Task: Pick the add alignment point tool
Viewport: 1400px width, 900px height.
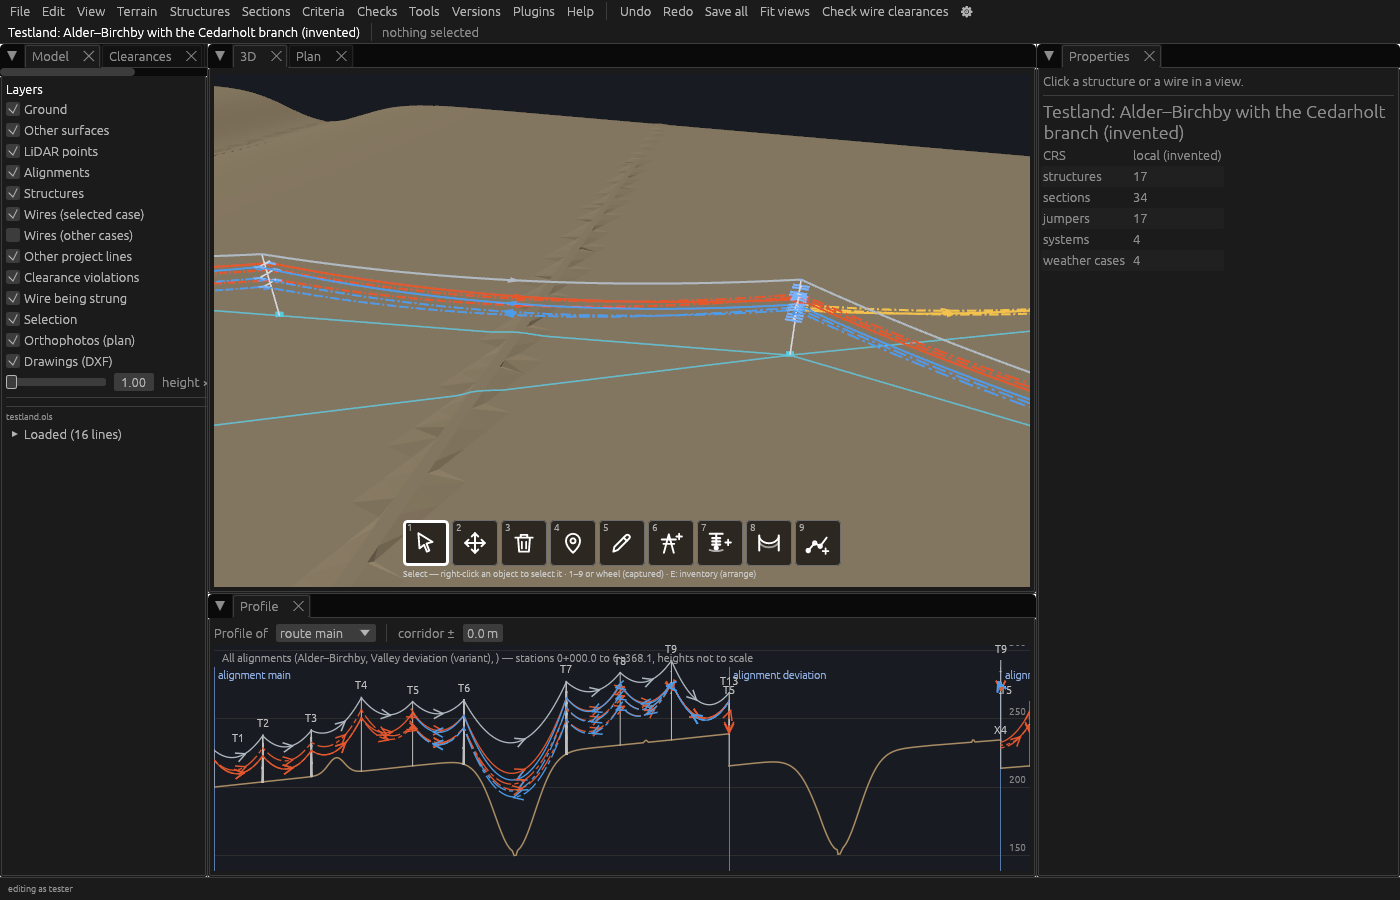Action: click(818, 543)
